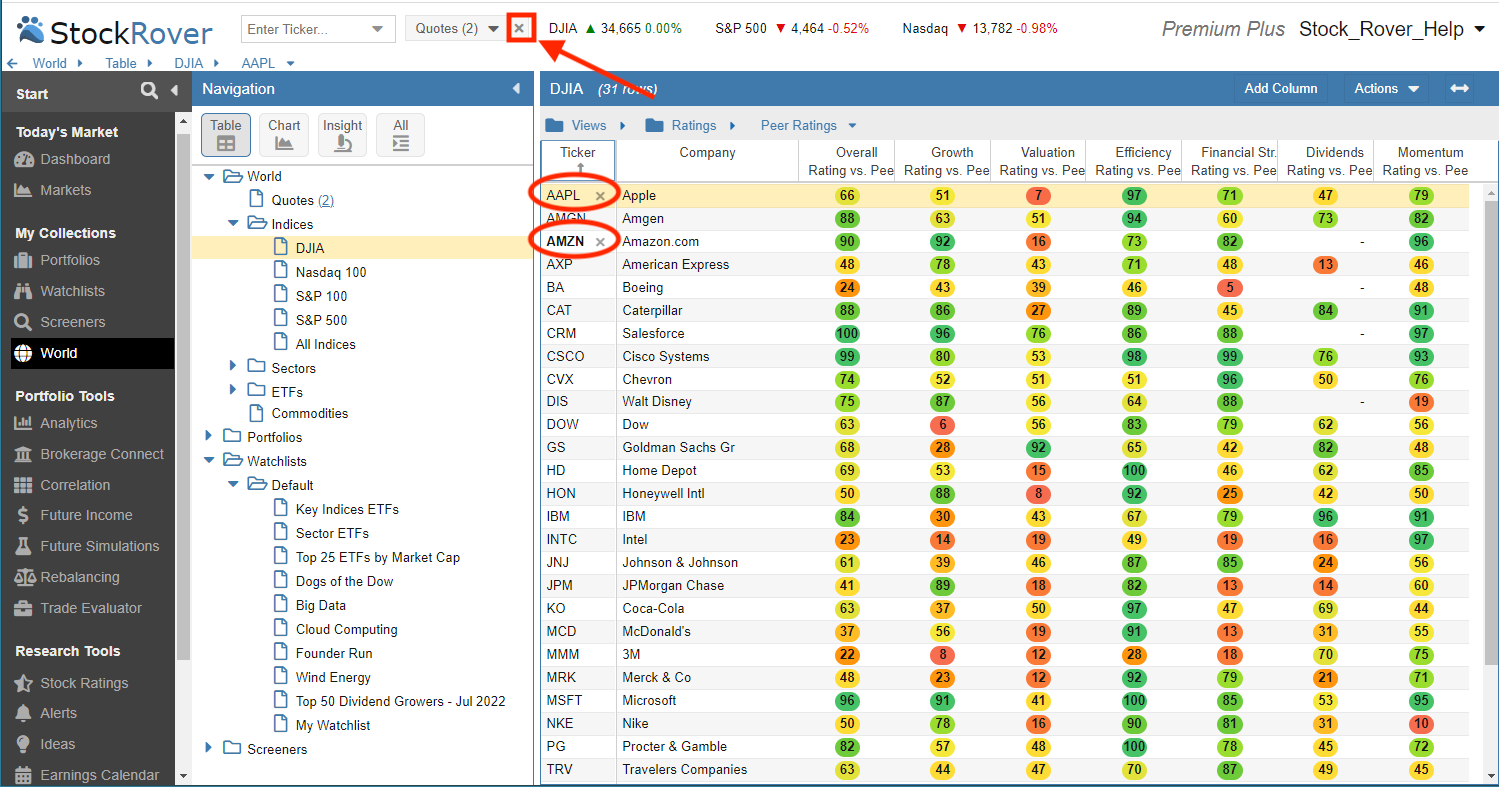Open Rebalancing tool
The image size is (1499, 787).
point(66,577)
